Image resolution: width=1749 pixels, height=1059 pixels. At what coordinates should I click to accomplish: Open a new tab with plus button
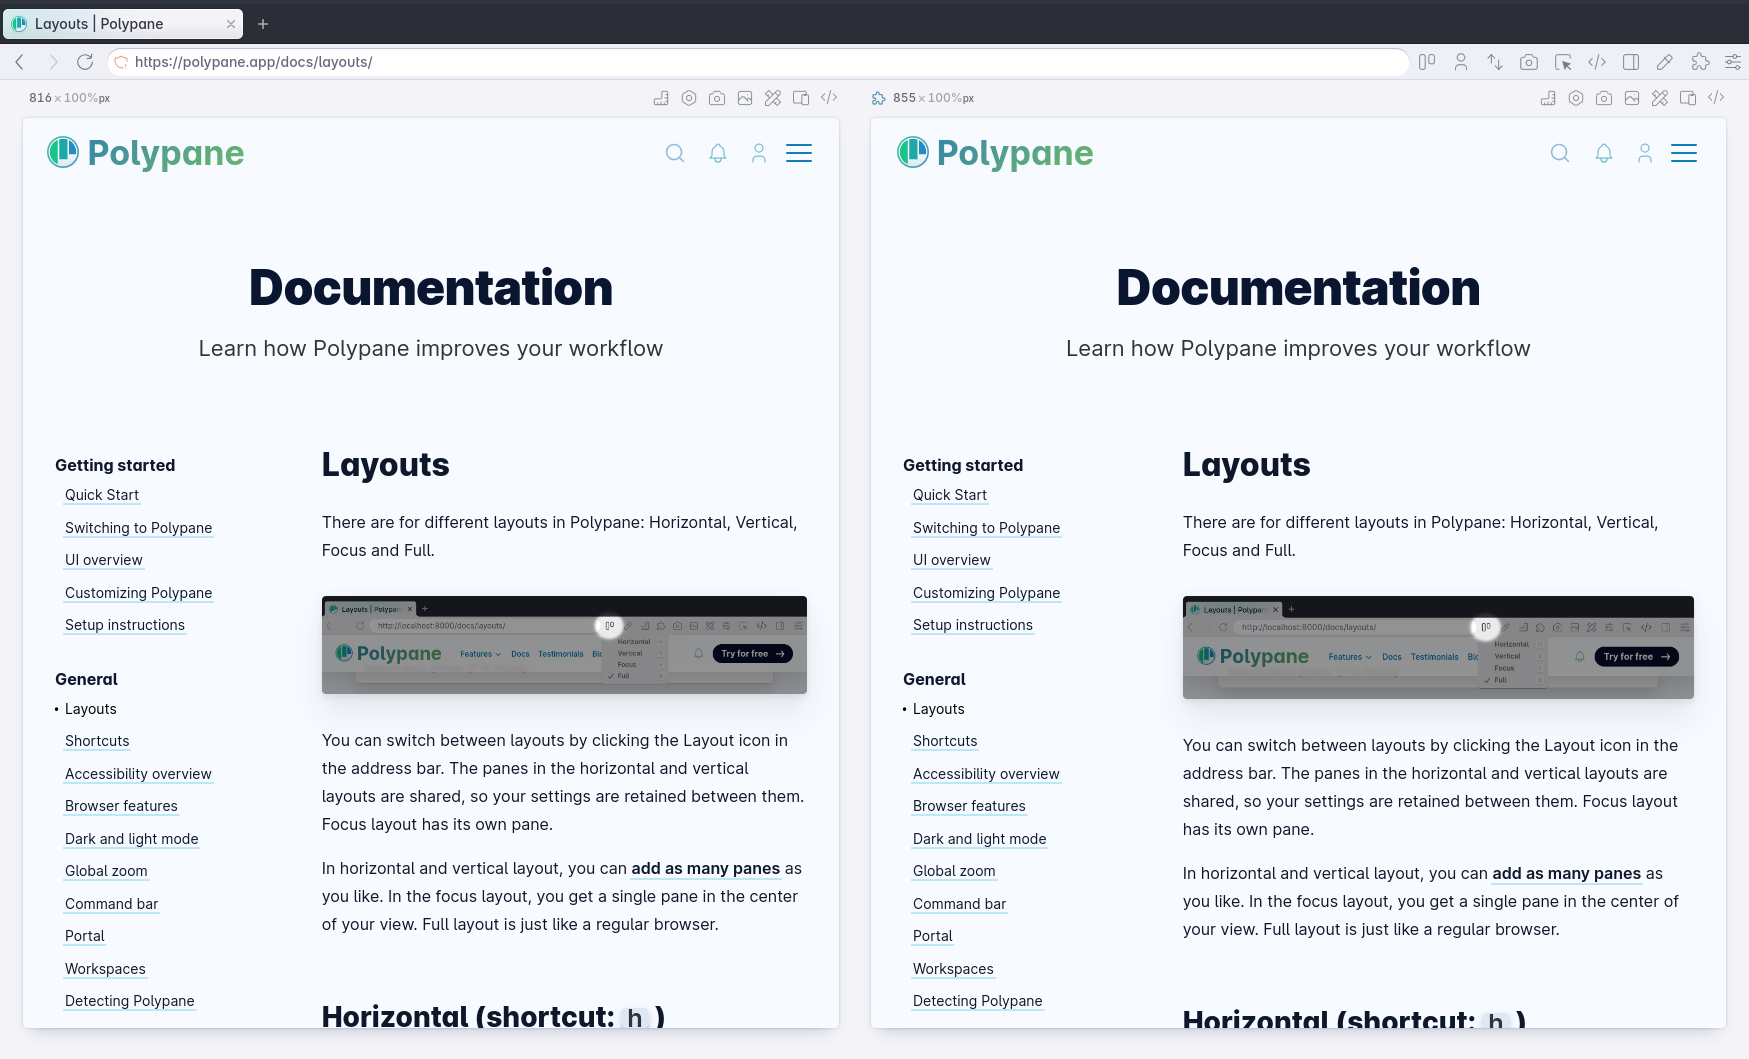263,24
